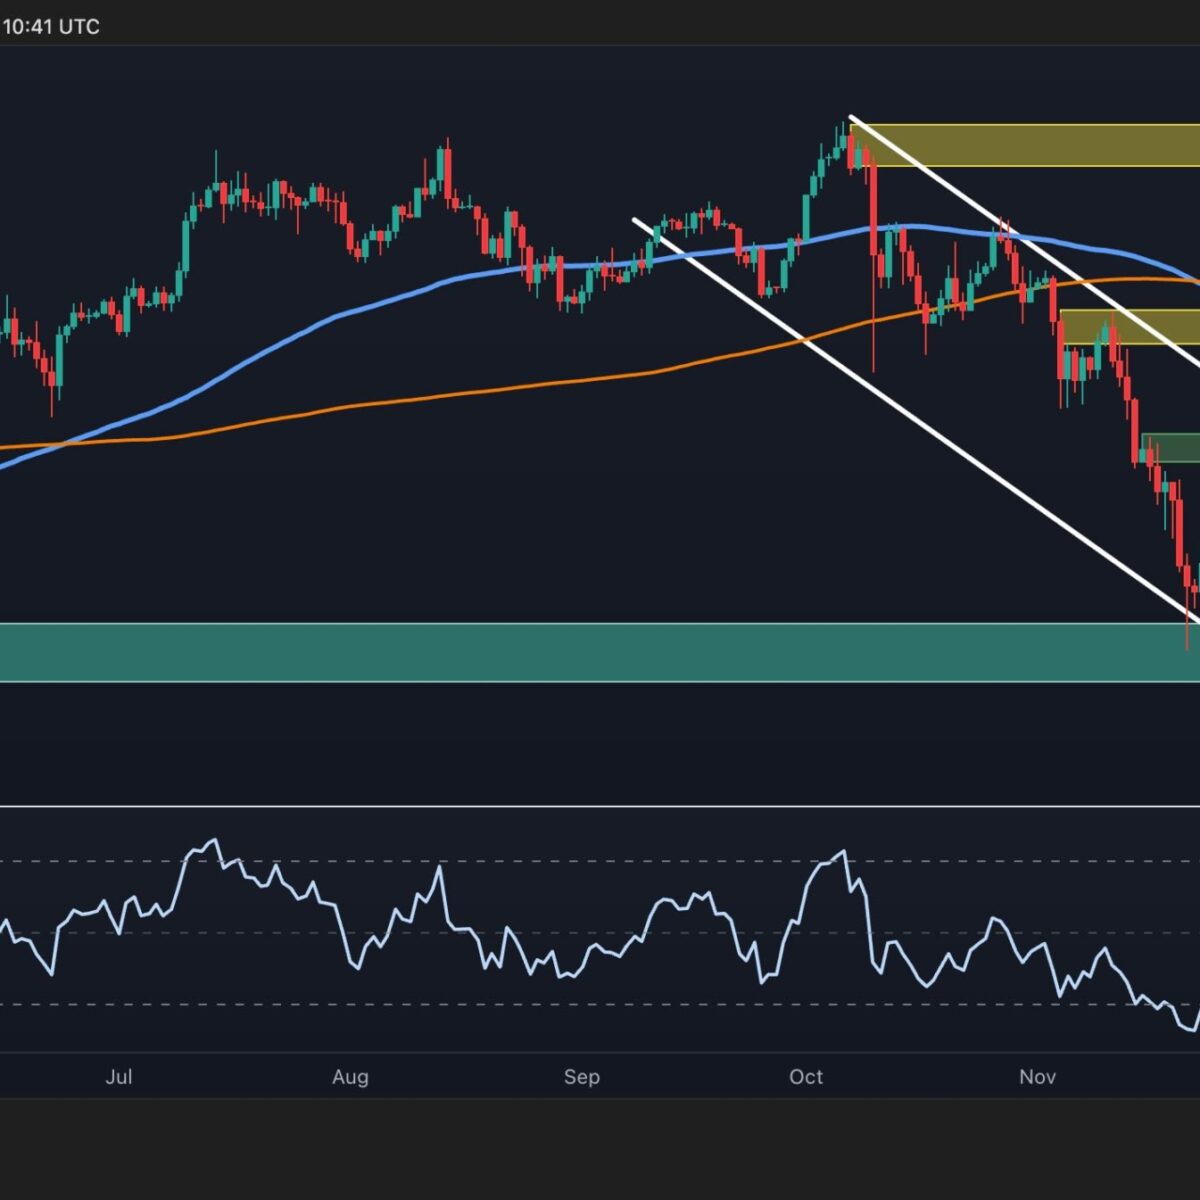Select the Sep date axis label

[x=581, y=1077]
